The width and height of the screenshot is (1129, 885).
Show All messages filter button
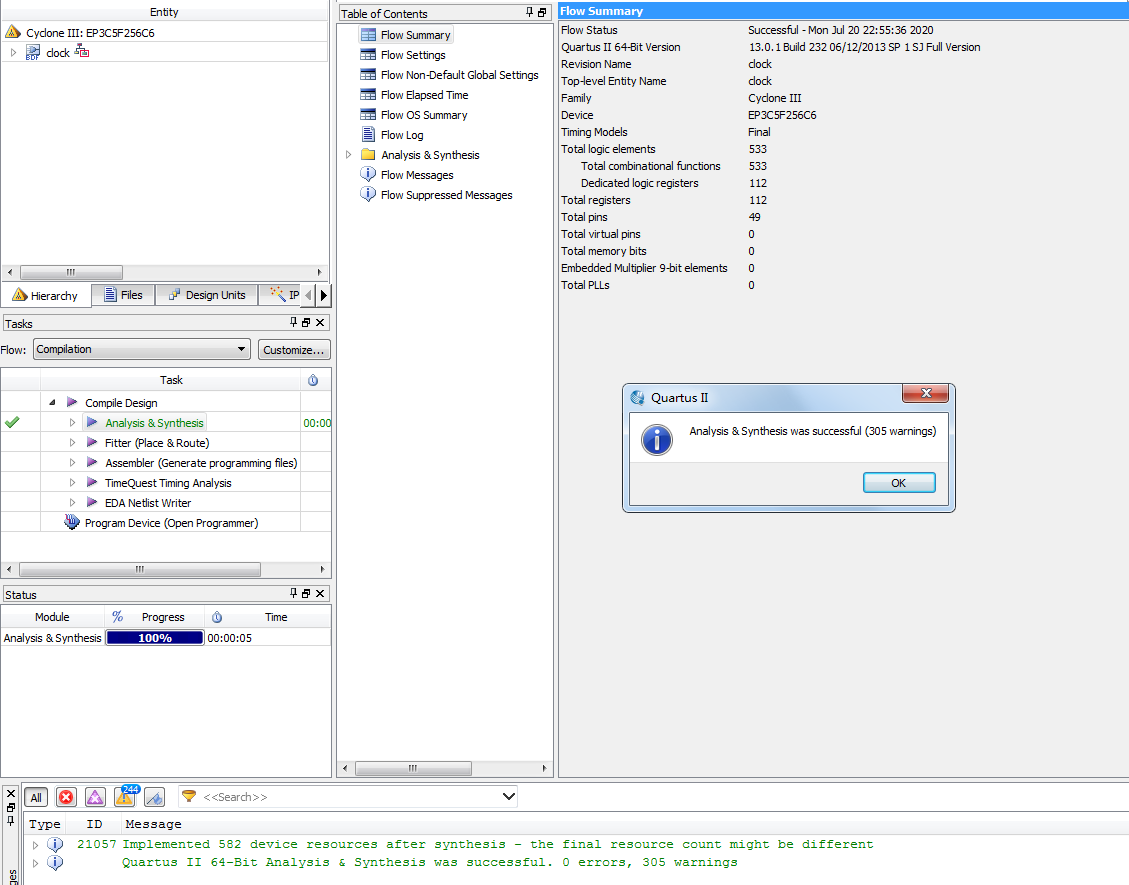[x=36, y=797]
